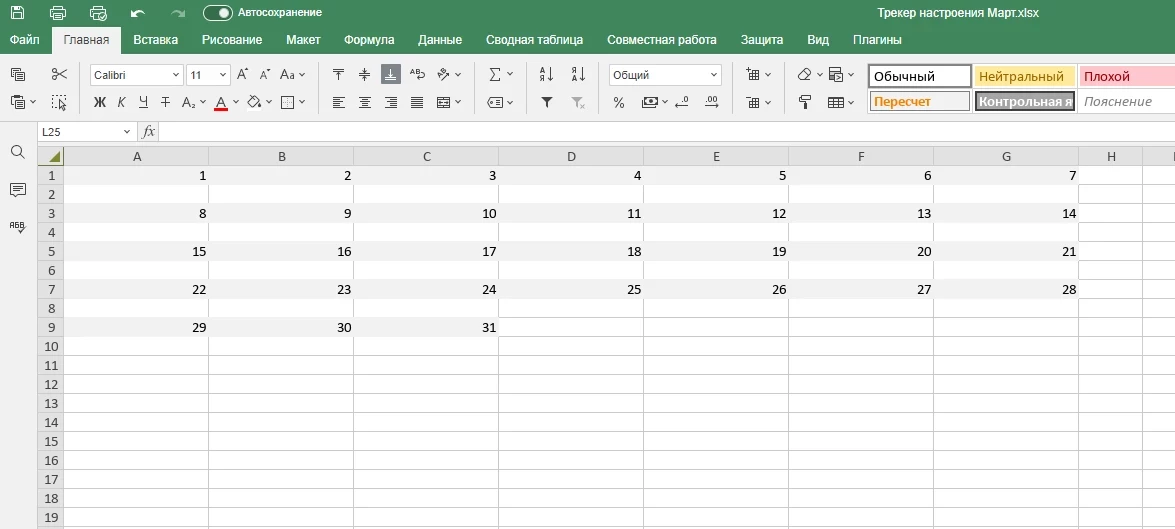Click the wrap text icon
The image size is (1175, 529).
(x=417, y=74)
